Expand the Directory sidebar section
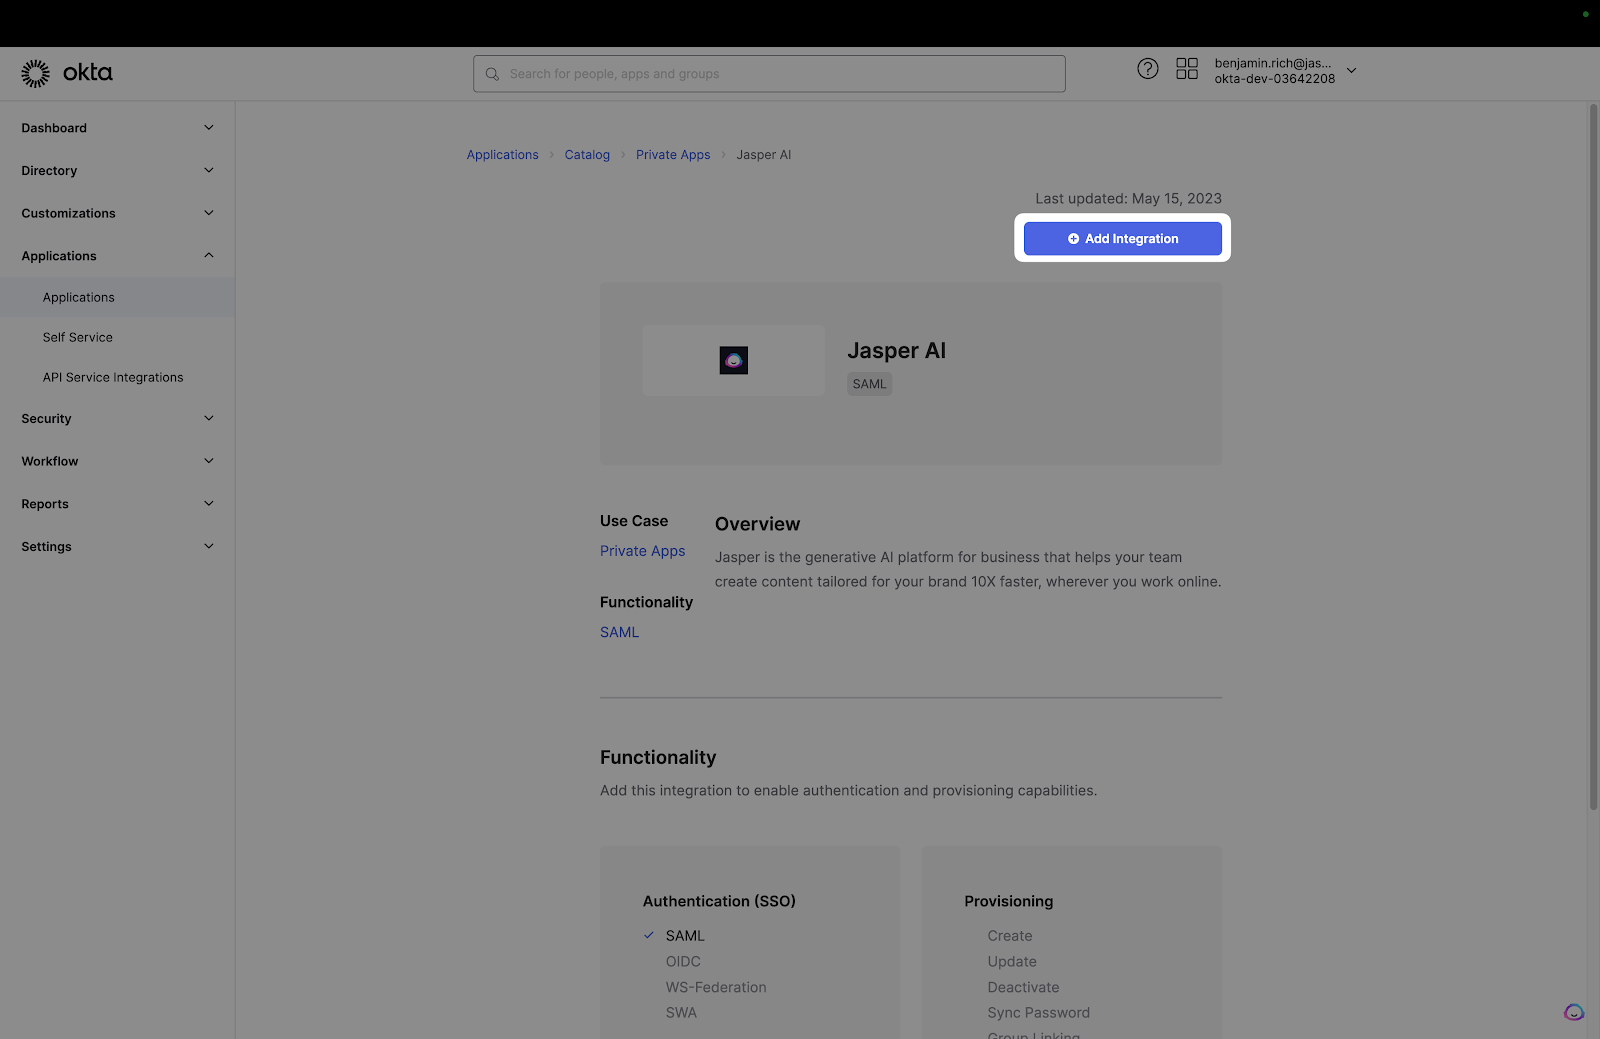1600x1039 pixels. 208,171
